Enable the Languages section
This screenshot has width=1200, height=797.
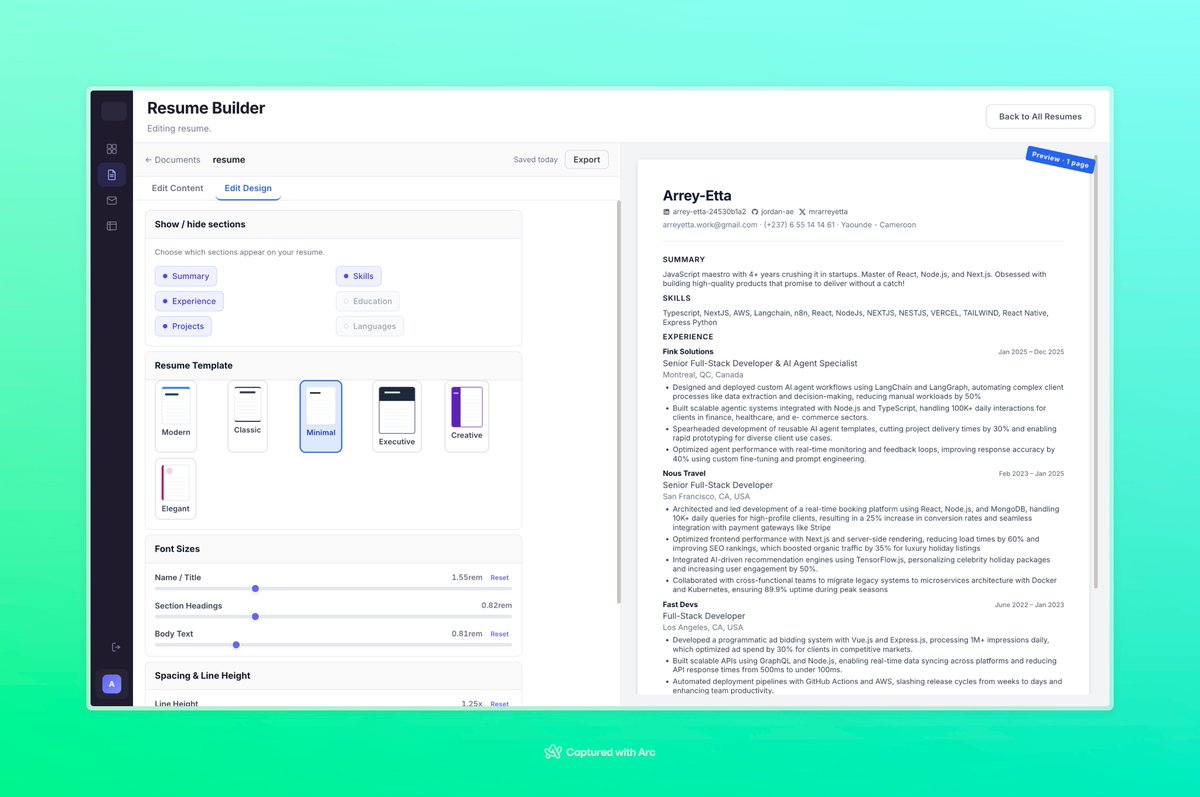369,326
